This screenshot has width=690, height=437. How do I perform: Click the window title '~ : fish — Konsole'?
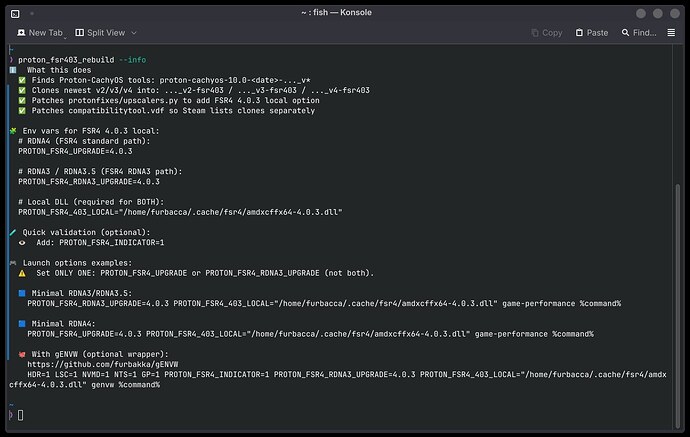click(x=337, y=12)
